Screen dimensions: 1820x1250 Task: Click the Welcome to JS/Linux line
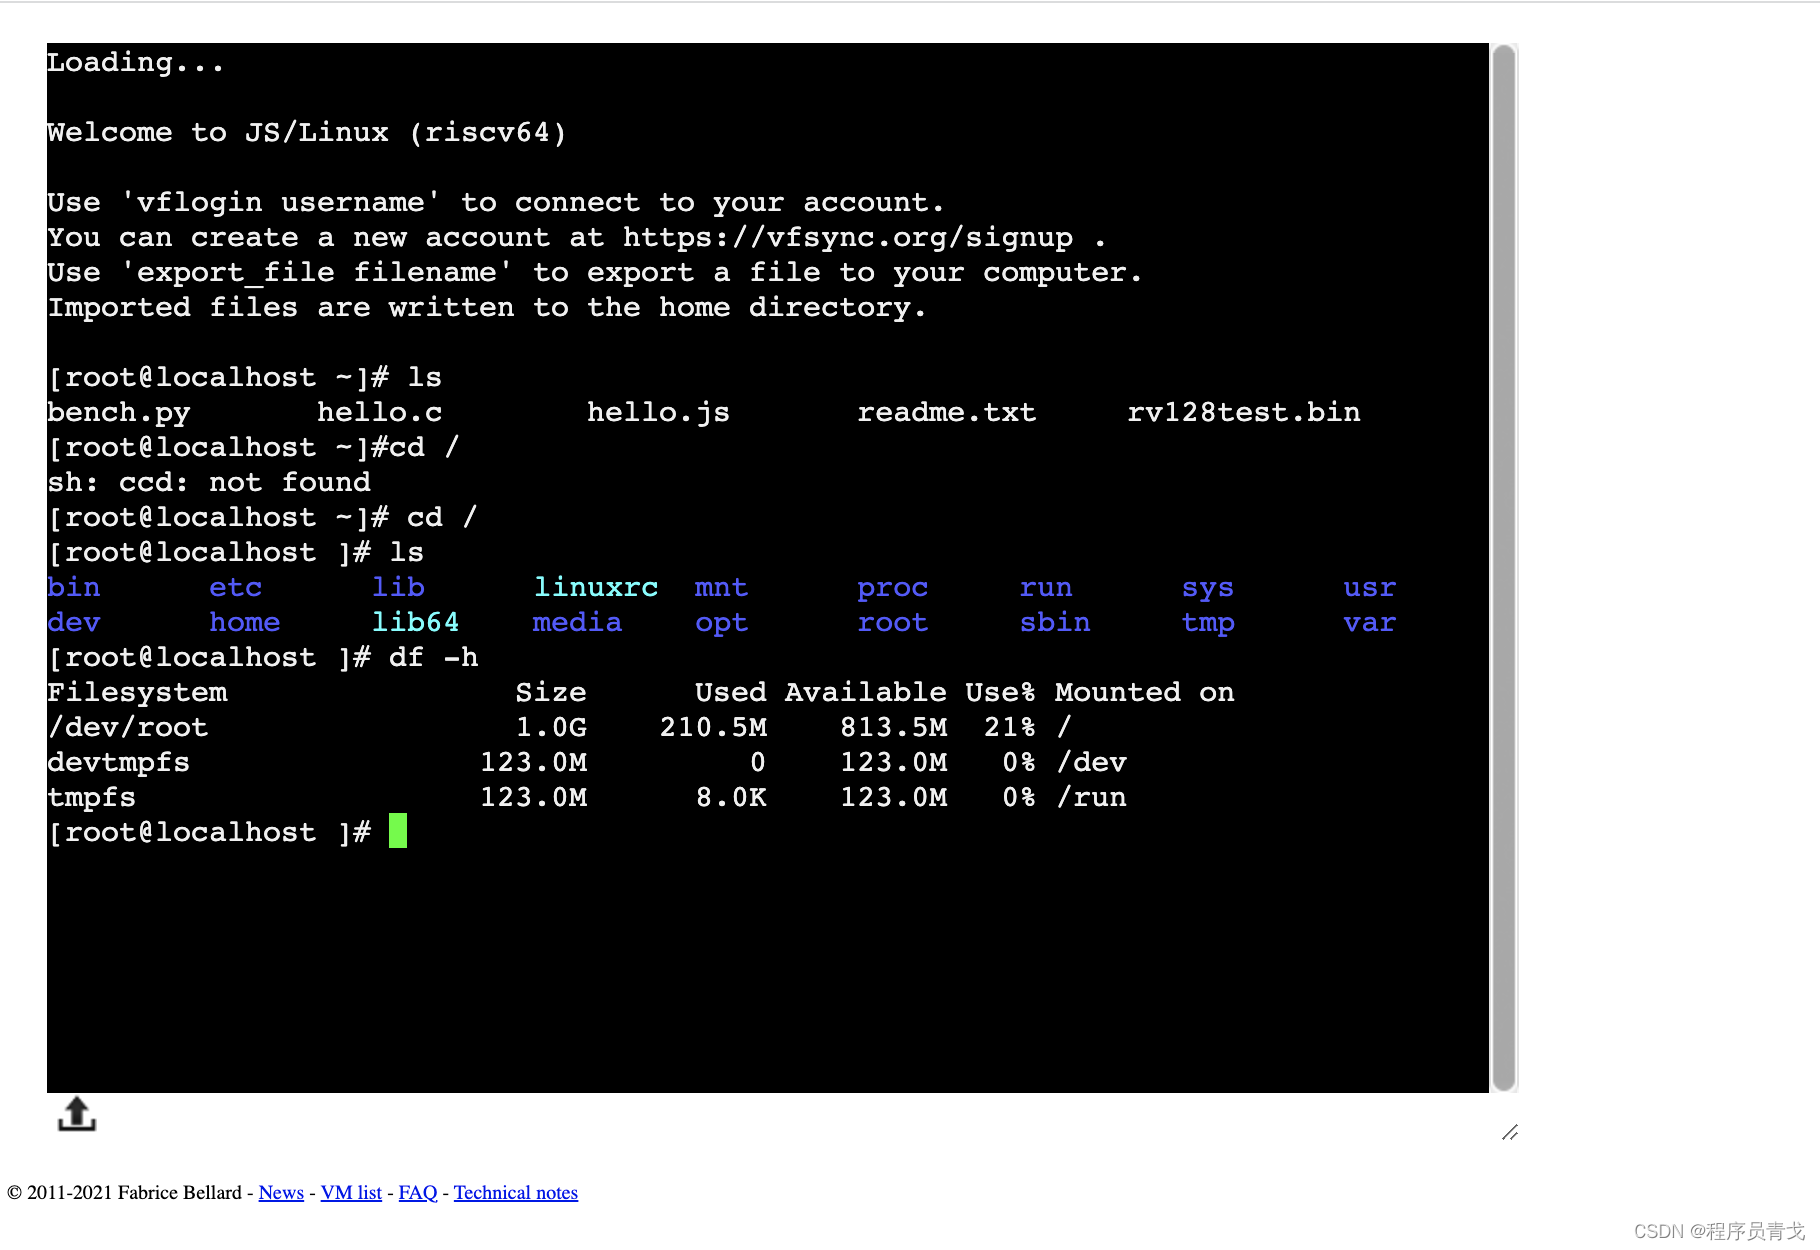(307, 132)
